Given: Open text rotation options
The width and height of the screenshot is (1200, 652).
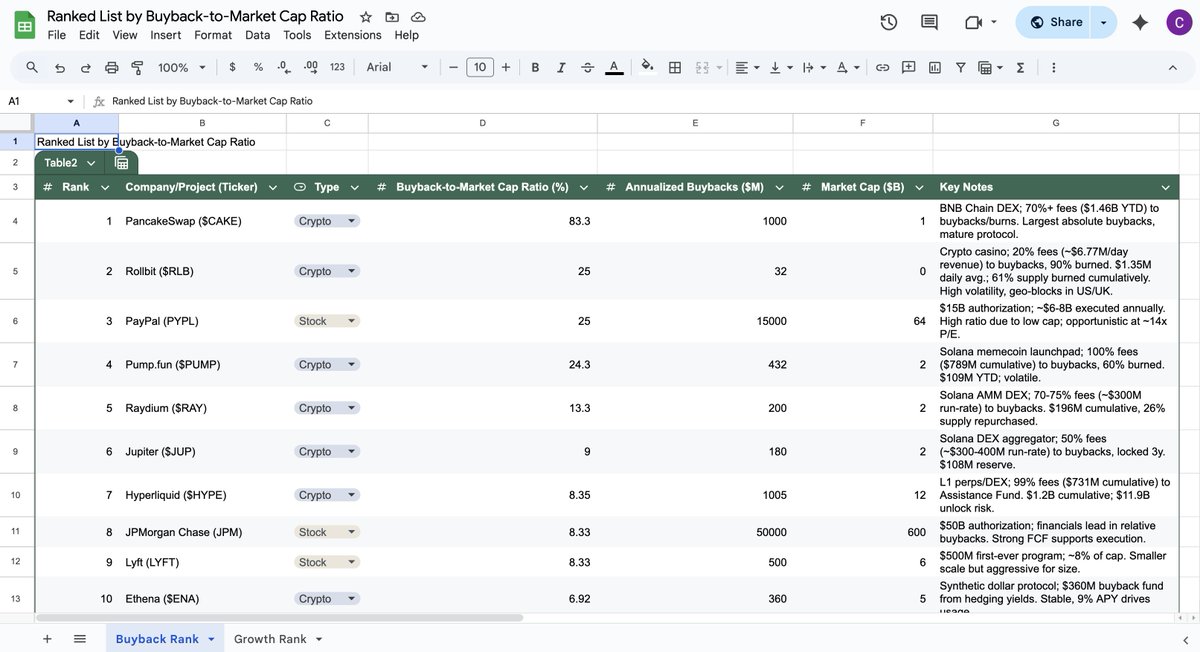Looking at the screenshot, I should pos(846,67).
